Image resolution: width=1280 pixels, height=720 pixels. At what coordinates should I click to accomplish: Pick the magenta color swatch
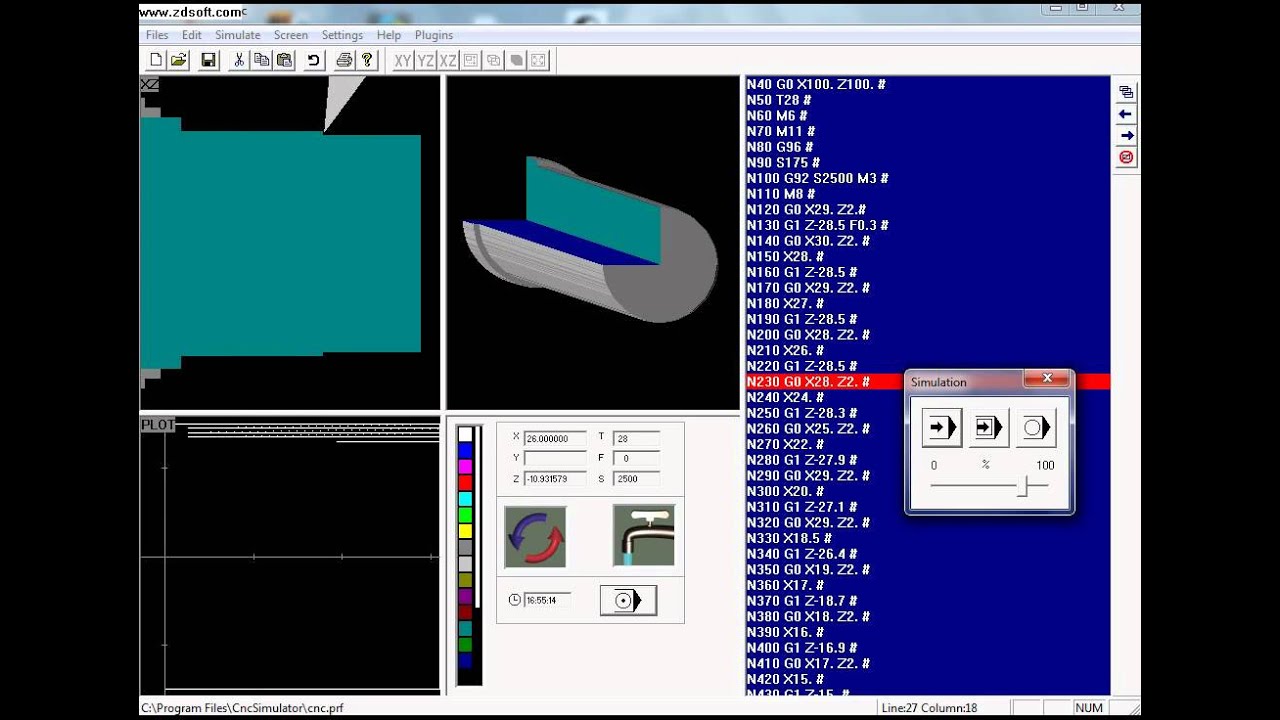[465, 467]
